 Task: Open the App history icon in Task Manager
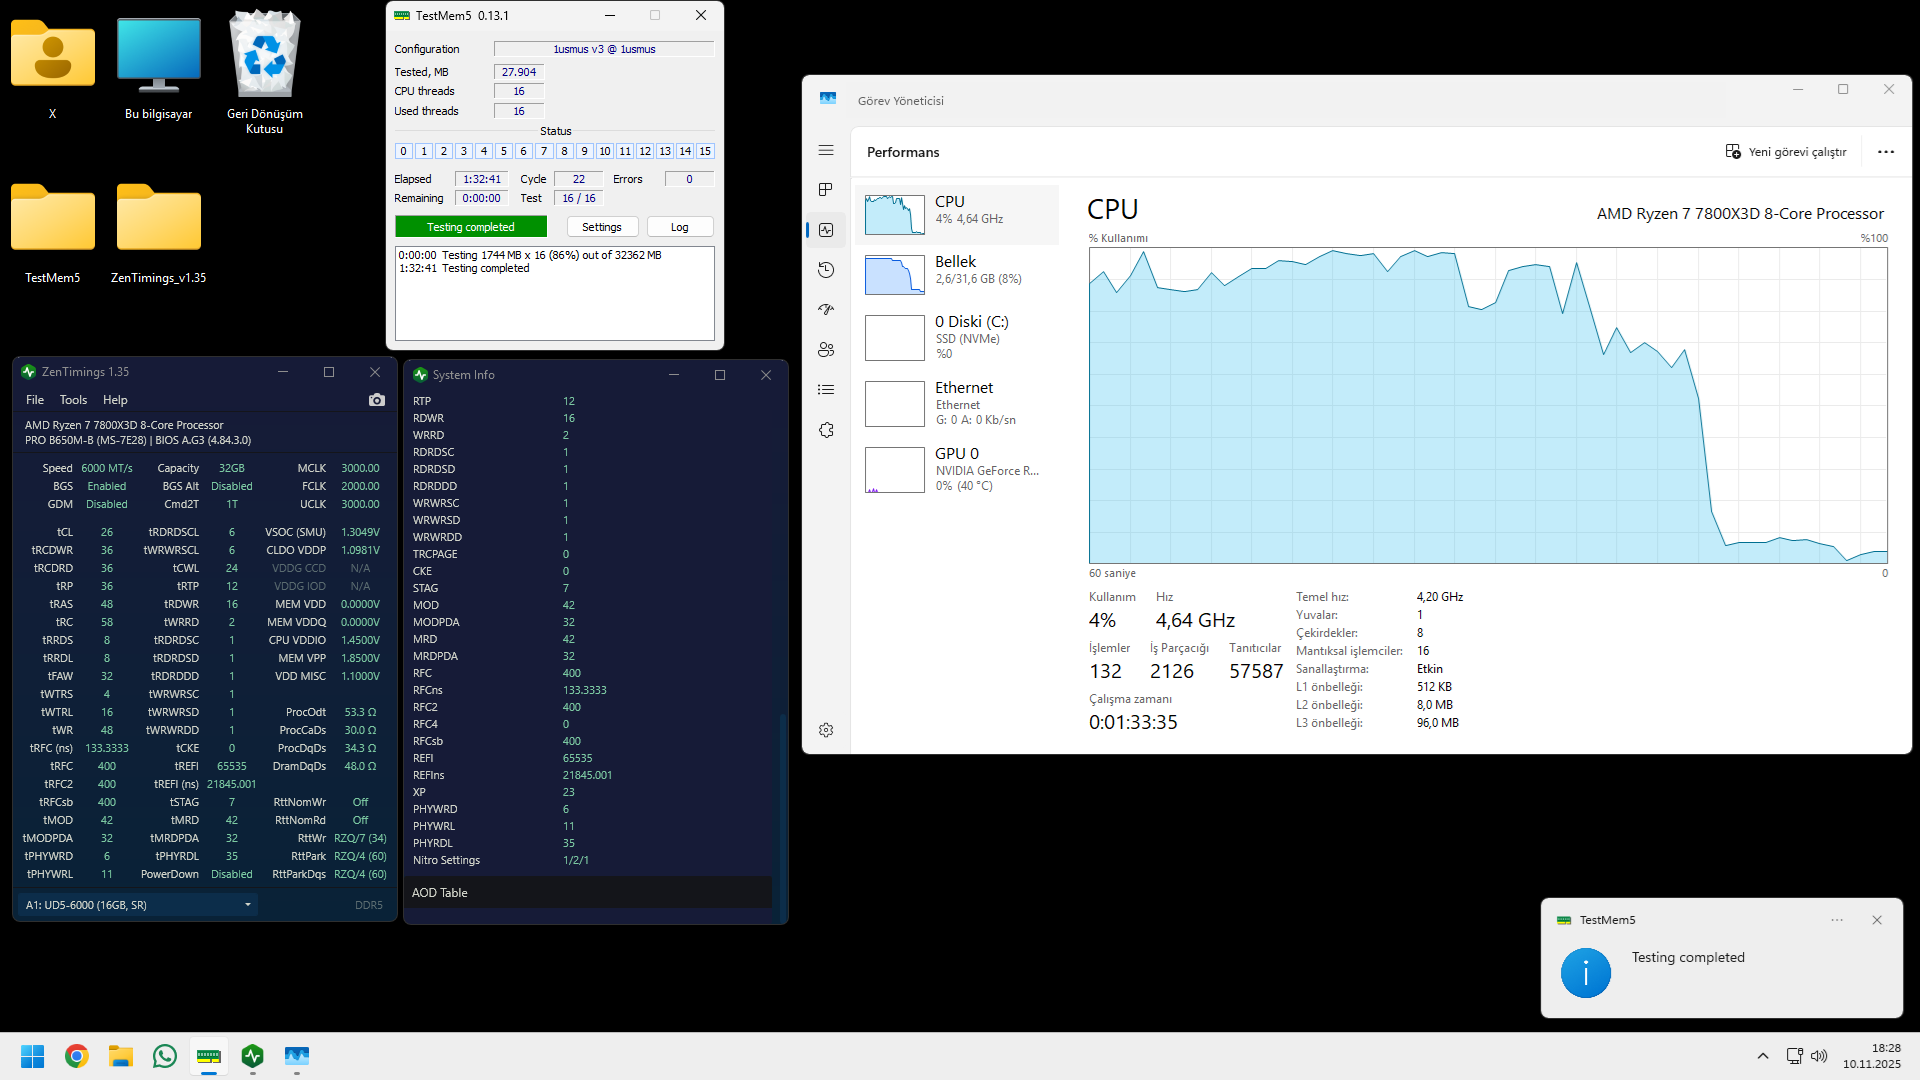tap(826, 270)
